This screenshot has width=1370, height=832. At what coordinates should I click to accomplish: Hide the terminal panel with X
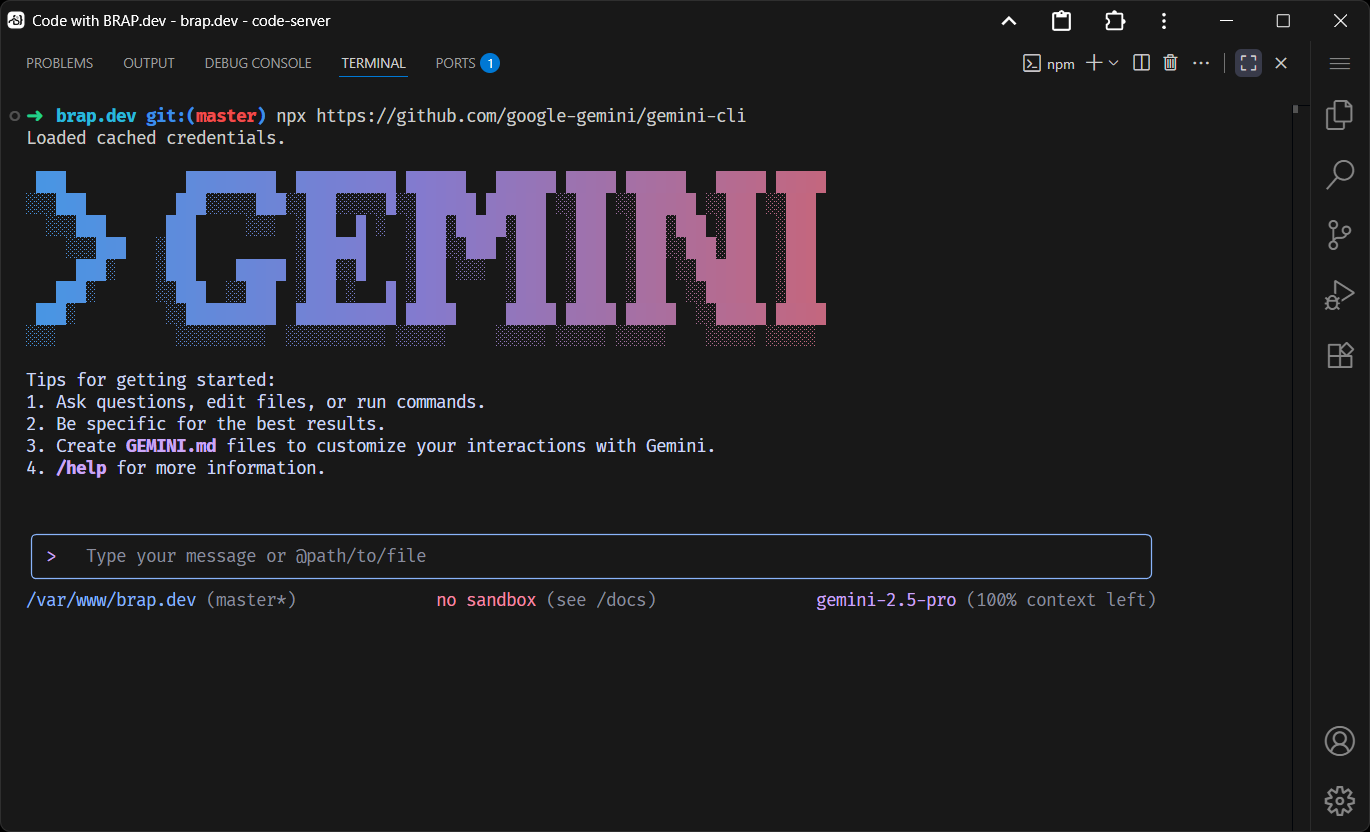click(x=1281, y=63)
